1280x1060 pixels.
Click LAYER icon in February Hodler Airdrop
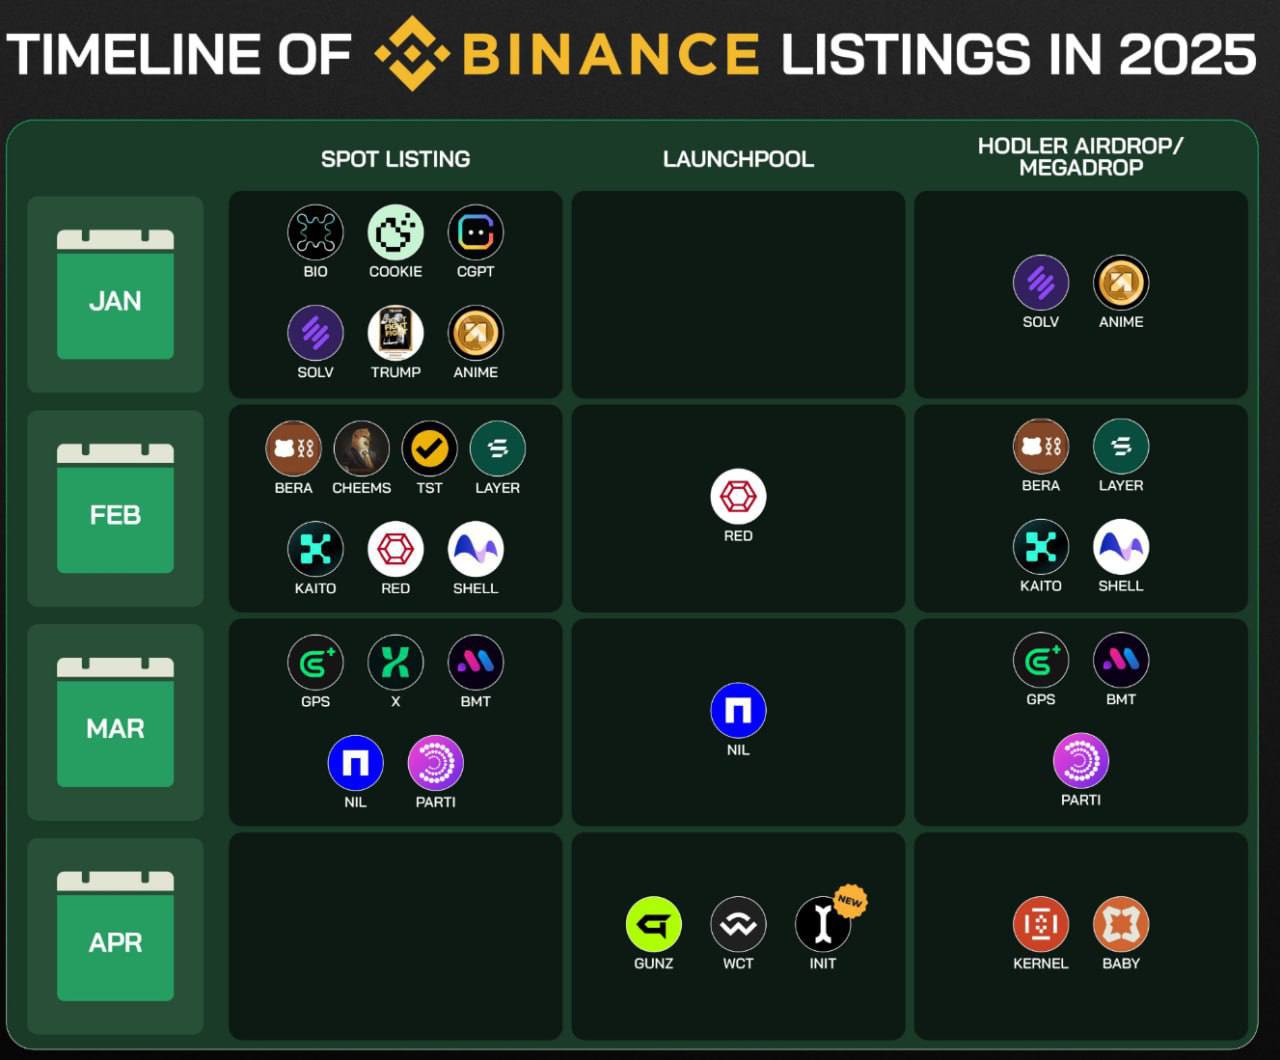pos(1121,446)
